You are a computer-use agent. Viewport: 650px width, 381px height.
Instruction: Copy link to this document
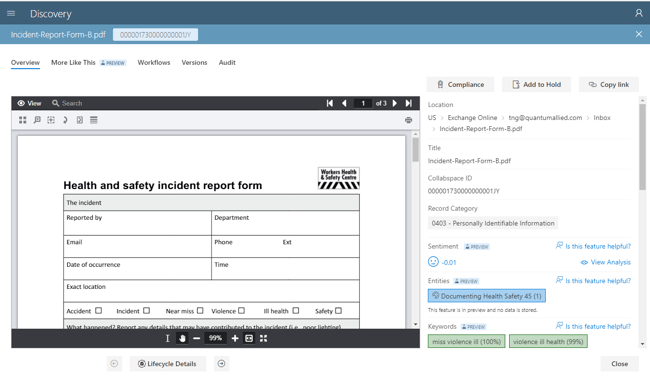[609, 85]
